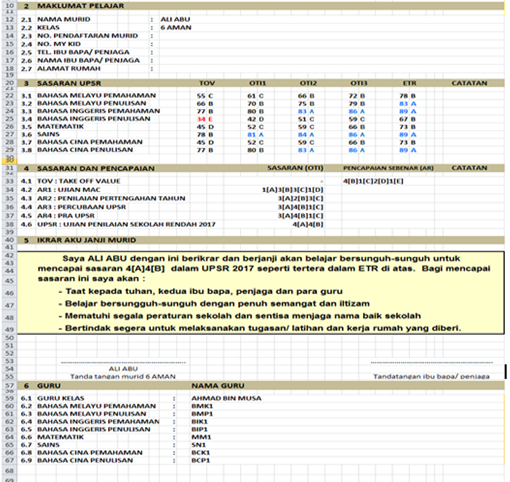The image size is (510, 482).
Task: Click the NO. PENDAFTARAN MURID label
Action: pyautogui.click(x=87, y=36)
